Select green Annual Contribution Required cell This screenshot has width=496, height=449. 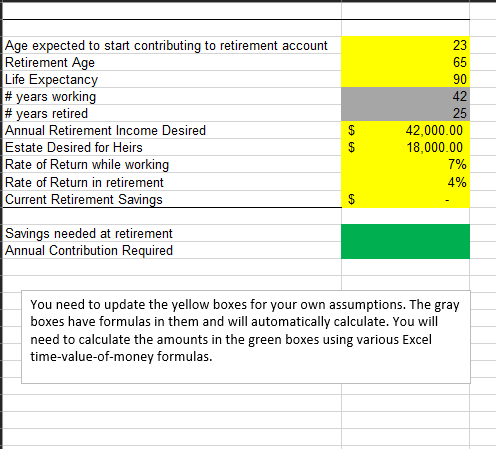pos(405,250)
